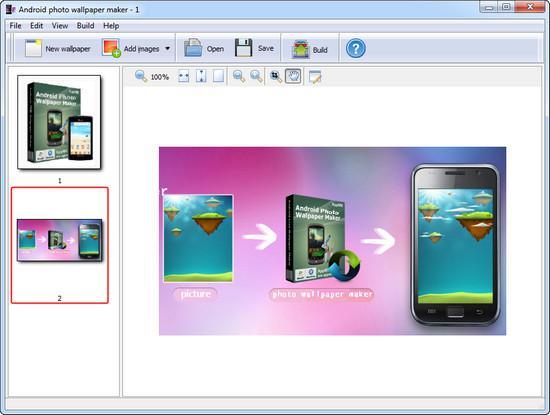This screenshot has height=415, width=550.
Task: Open the Build menu
Action: [85, 26]
